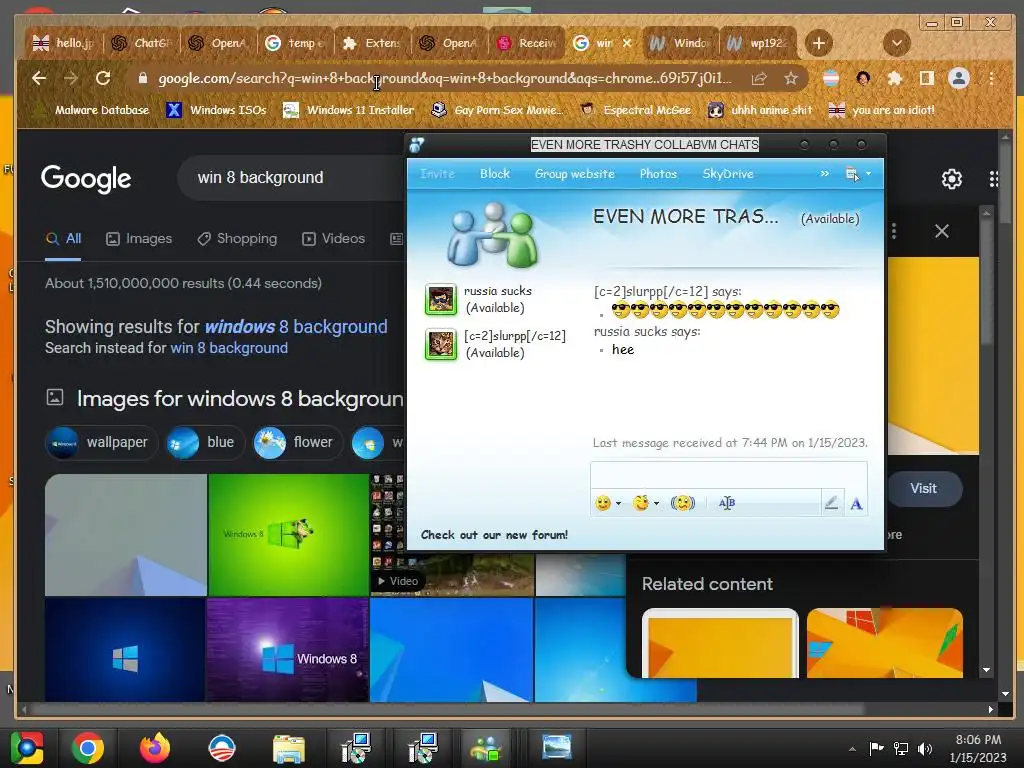Open the tab search dropdown chevron
Viewport: 1024px width, 768px height.
pos(897,44)
